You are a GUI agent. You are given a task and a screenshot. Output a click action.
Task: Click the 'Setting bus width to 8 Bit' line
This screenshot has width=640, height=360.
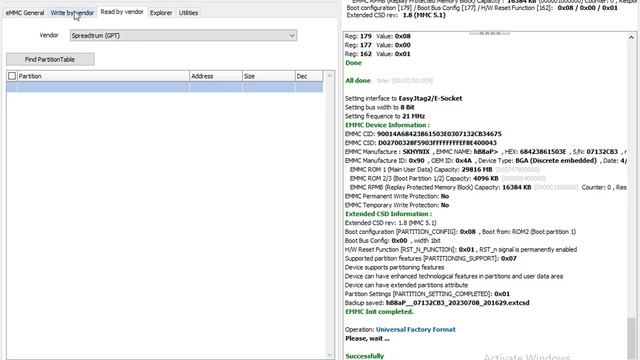coord(380,107)
